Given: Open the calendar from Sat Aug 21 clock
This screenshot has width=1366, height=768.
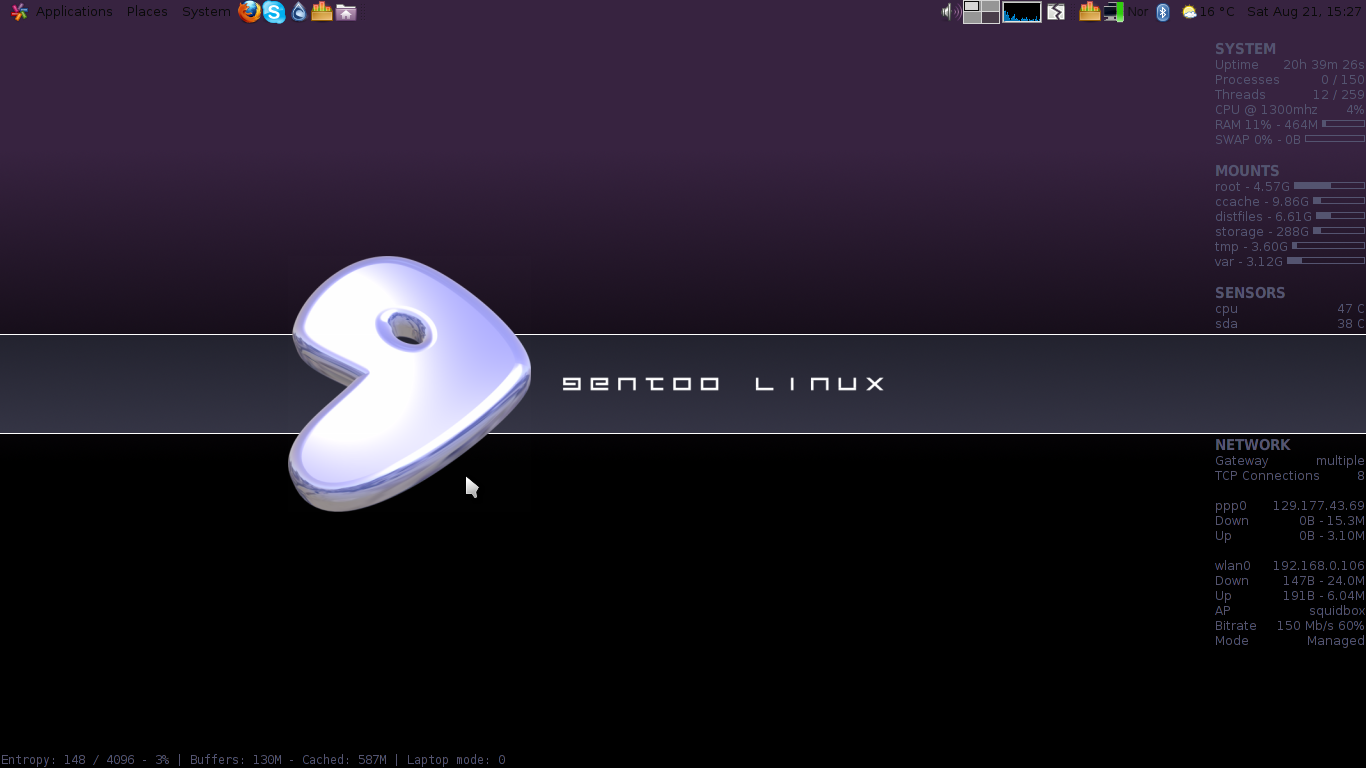Looking at the screenshot, I should point(1304,12).
